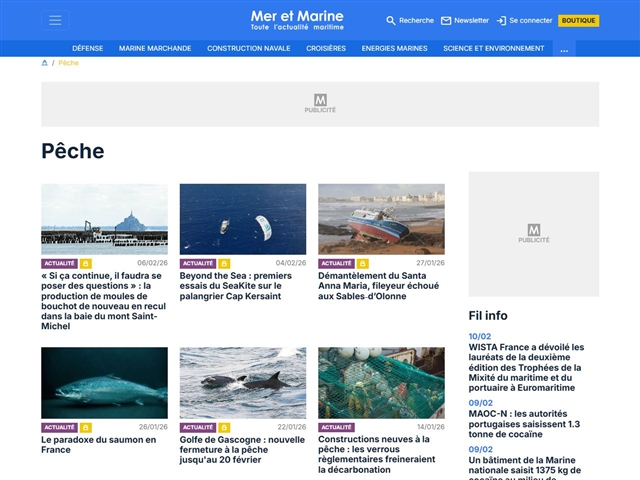Viewport: 640px width, 480px height.
Task: Click Actualité tag on moules de bouchot article
Action: point(59,263)
